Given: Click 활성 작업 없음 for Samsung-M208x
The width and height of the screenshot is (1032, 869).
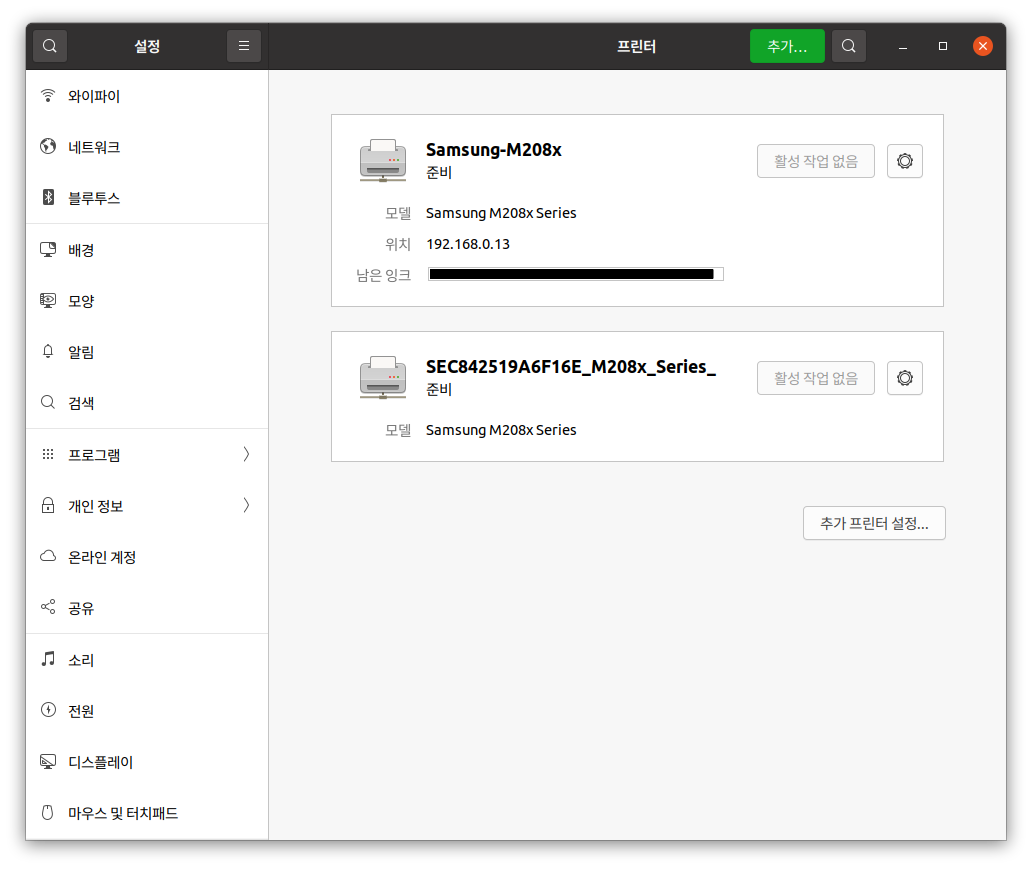Looking at the screenshot, I should click(815, 161).
